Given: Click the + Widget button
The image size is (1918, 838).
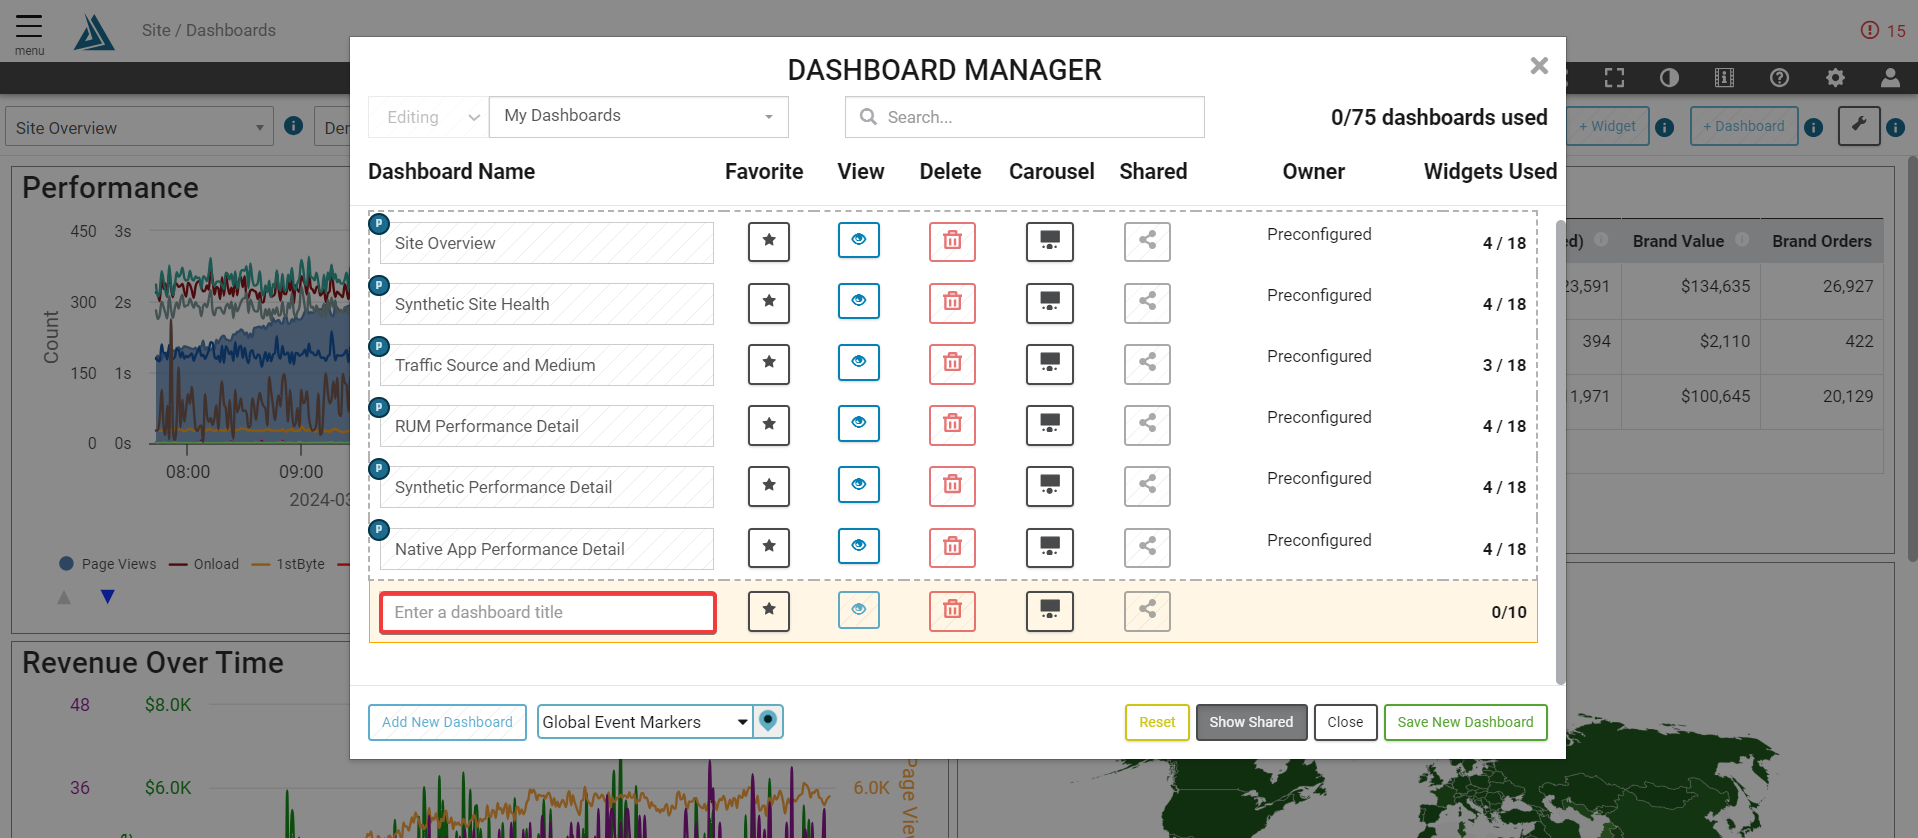Looking at the screenshot, I should pos(1607,126).
